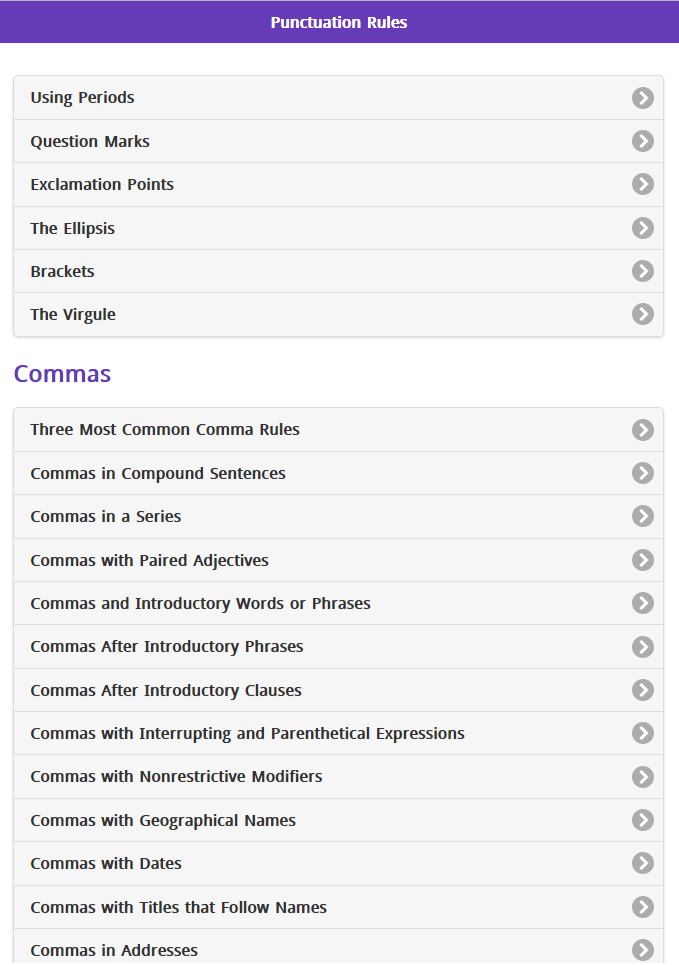Choose the Commas in Addresses entry
Screen dimensions: 679x965
[x=339, y=947]
